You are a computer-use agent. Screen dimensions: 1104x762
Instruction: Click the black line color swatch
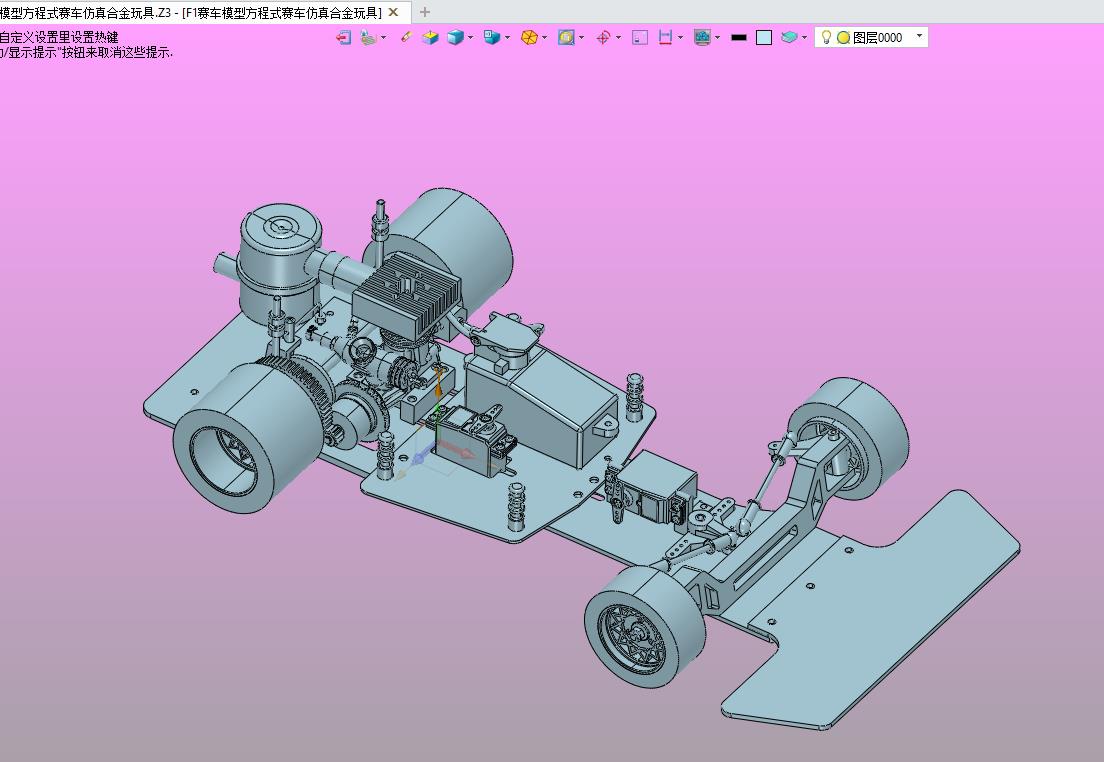(739, 37)
